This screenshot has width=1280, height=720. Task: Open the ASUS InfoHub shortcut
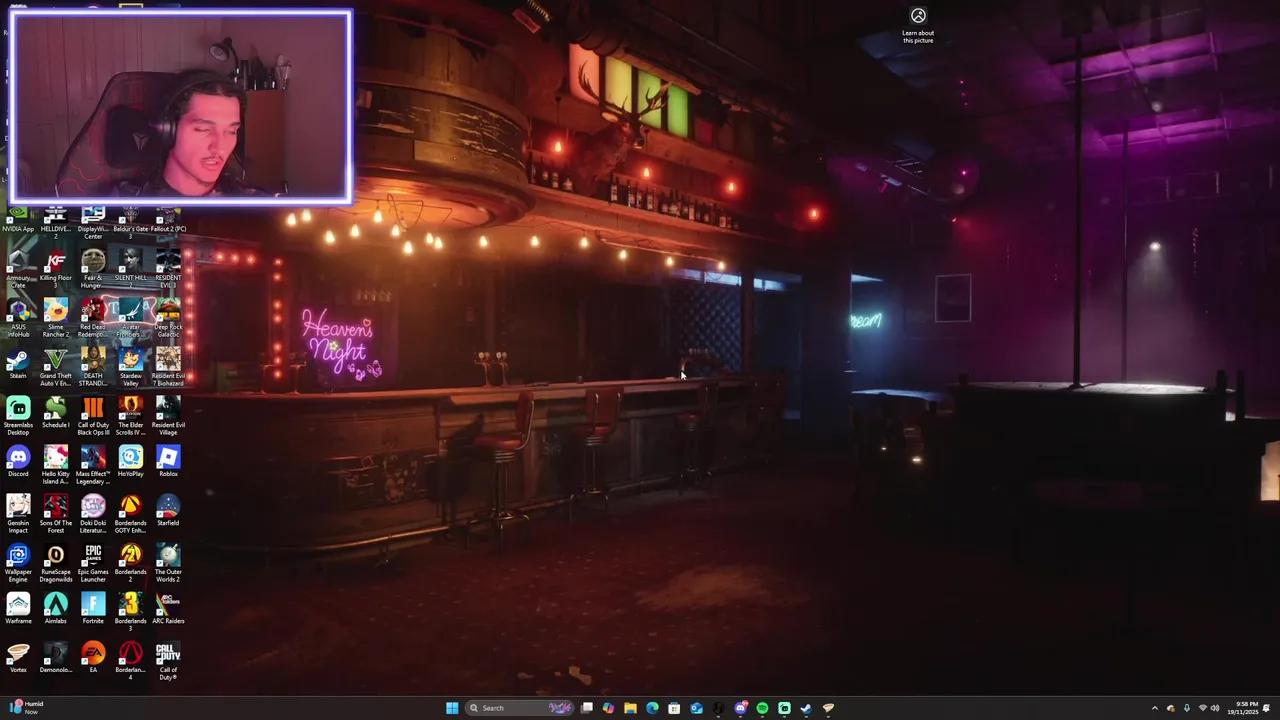18,319
